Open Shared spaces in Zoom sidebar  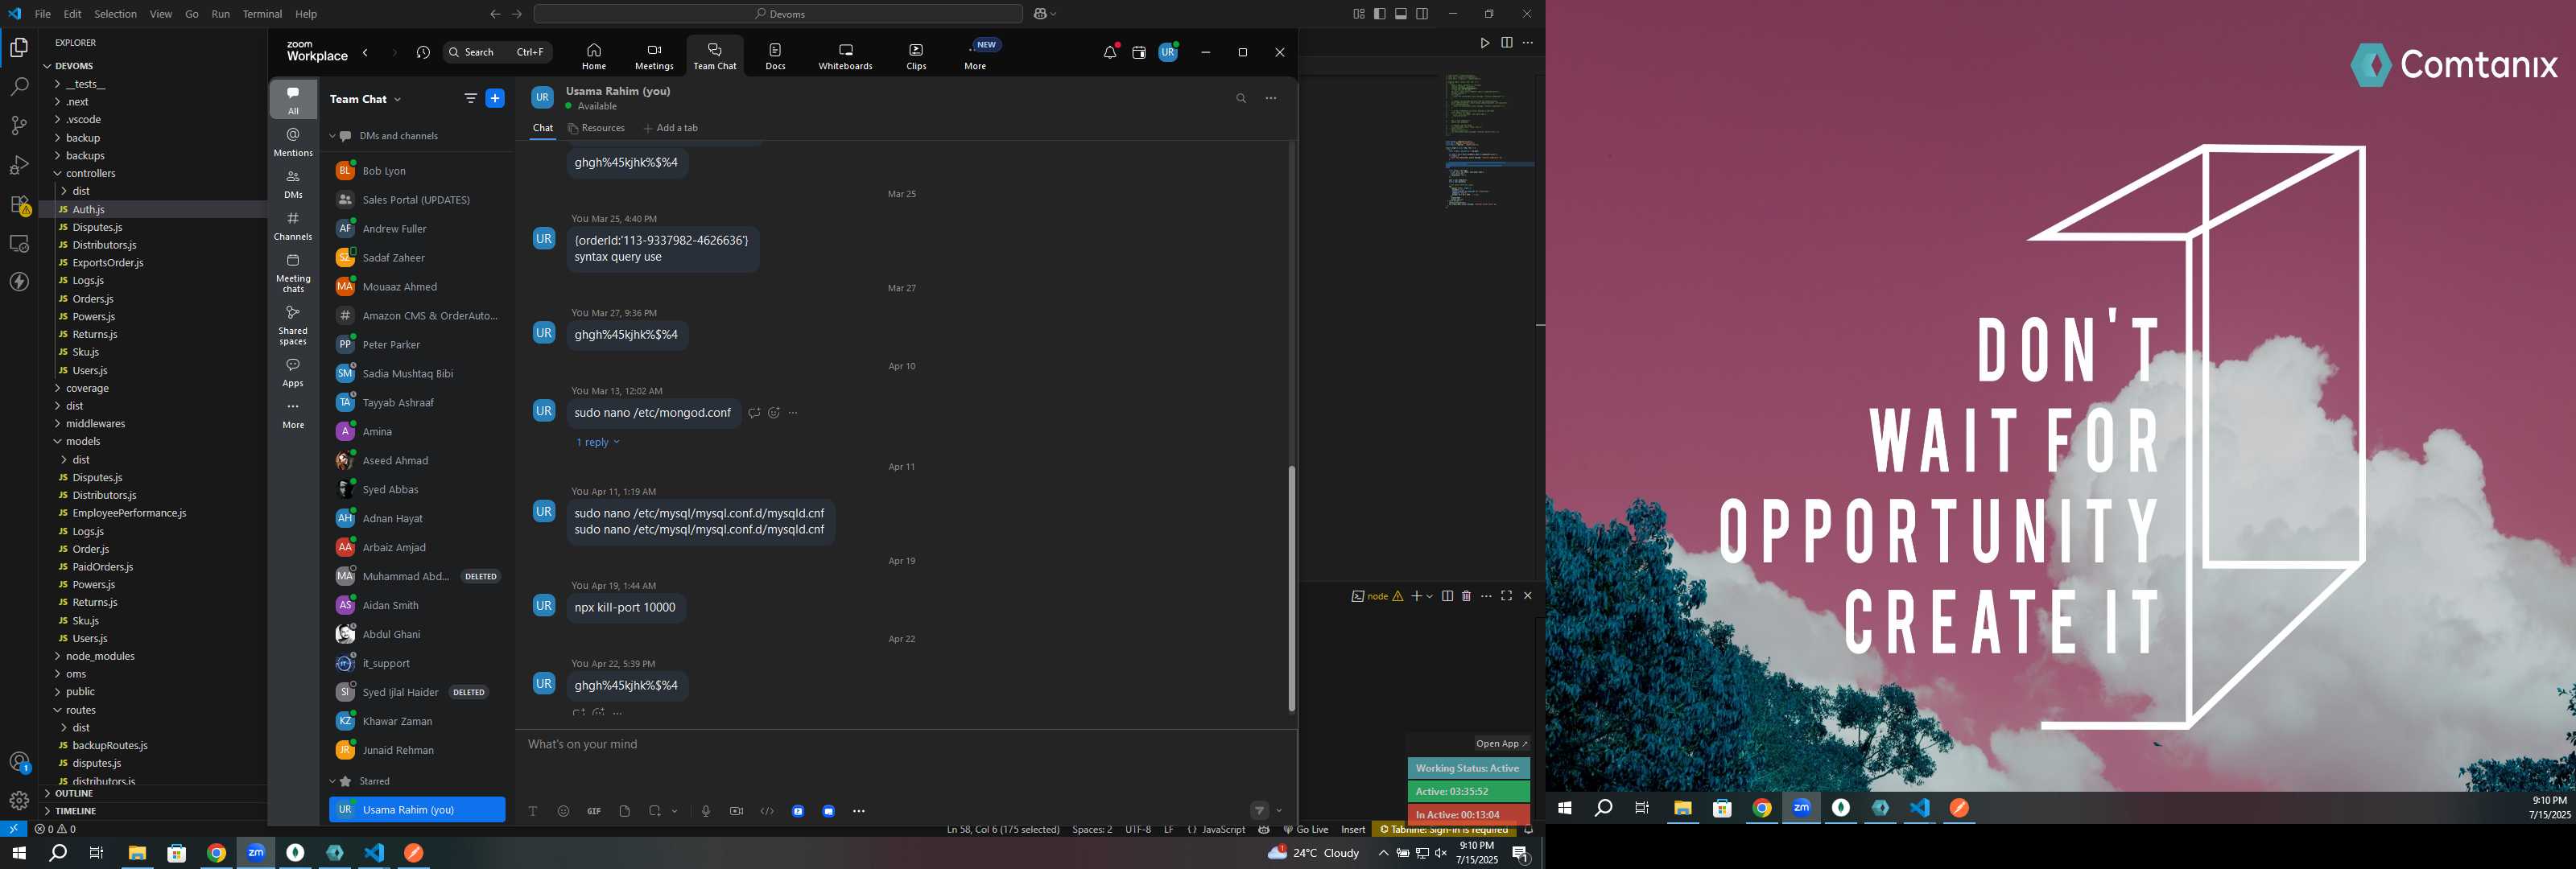[x=293, y=325]
